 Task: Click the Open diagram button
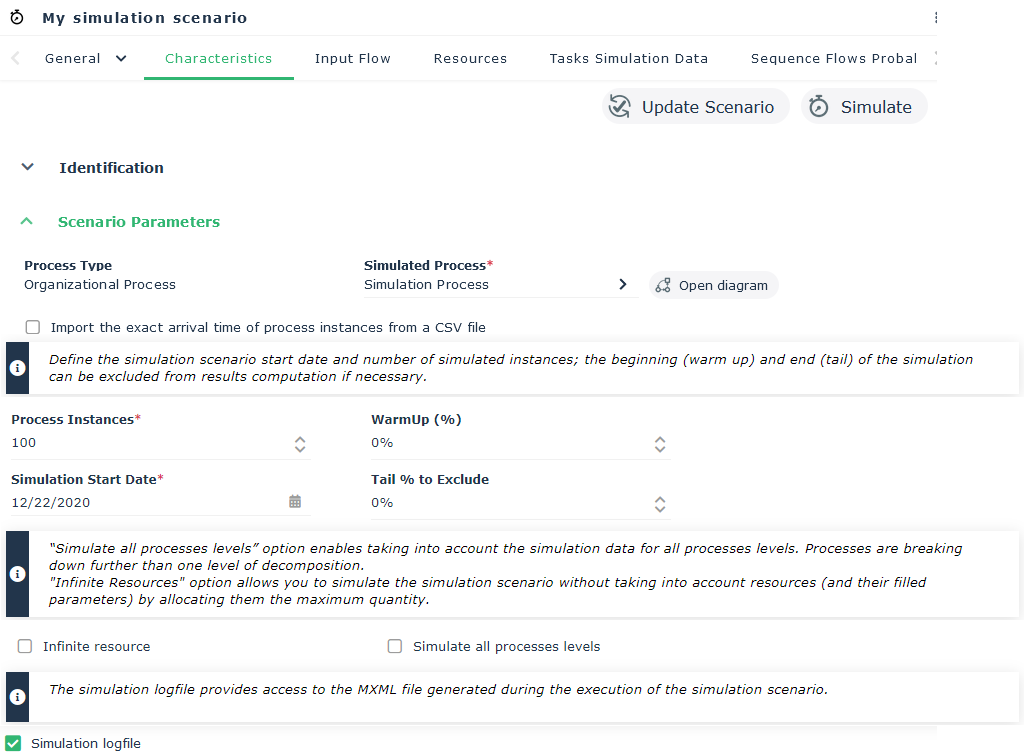coord(713,285)
